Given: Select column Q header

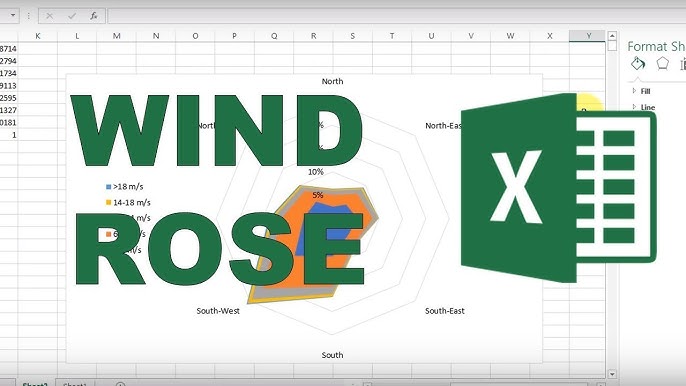Looking at the screenshot, I should (274, 36).
